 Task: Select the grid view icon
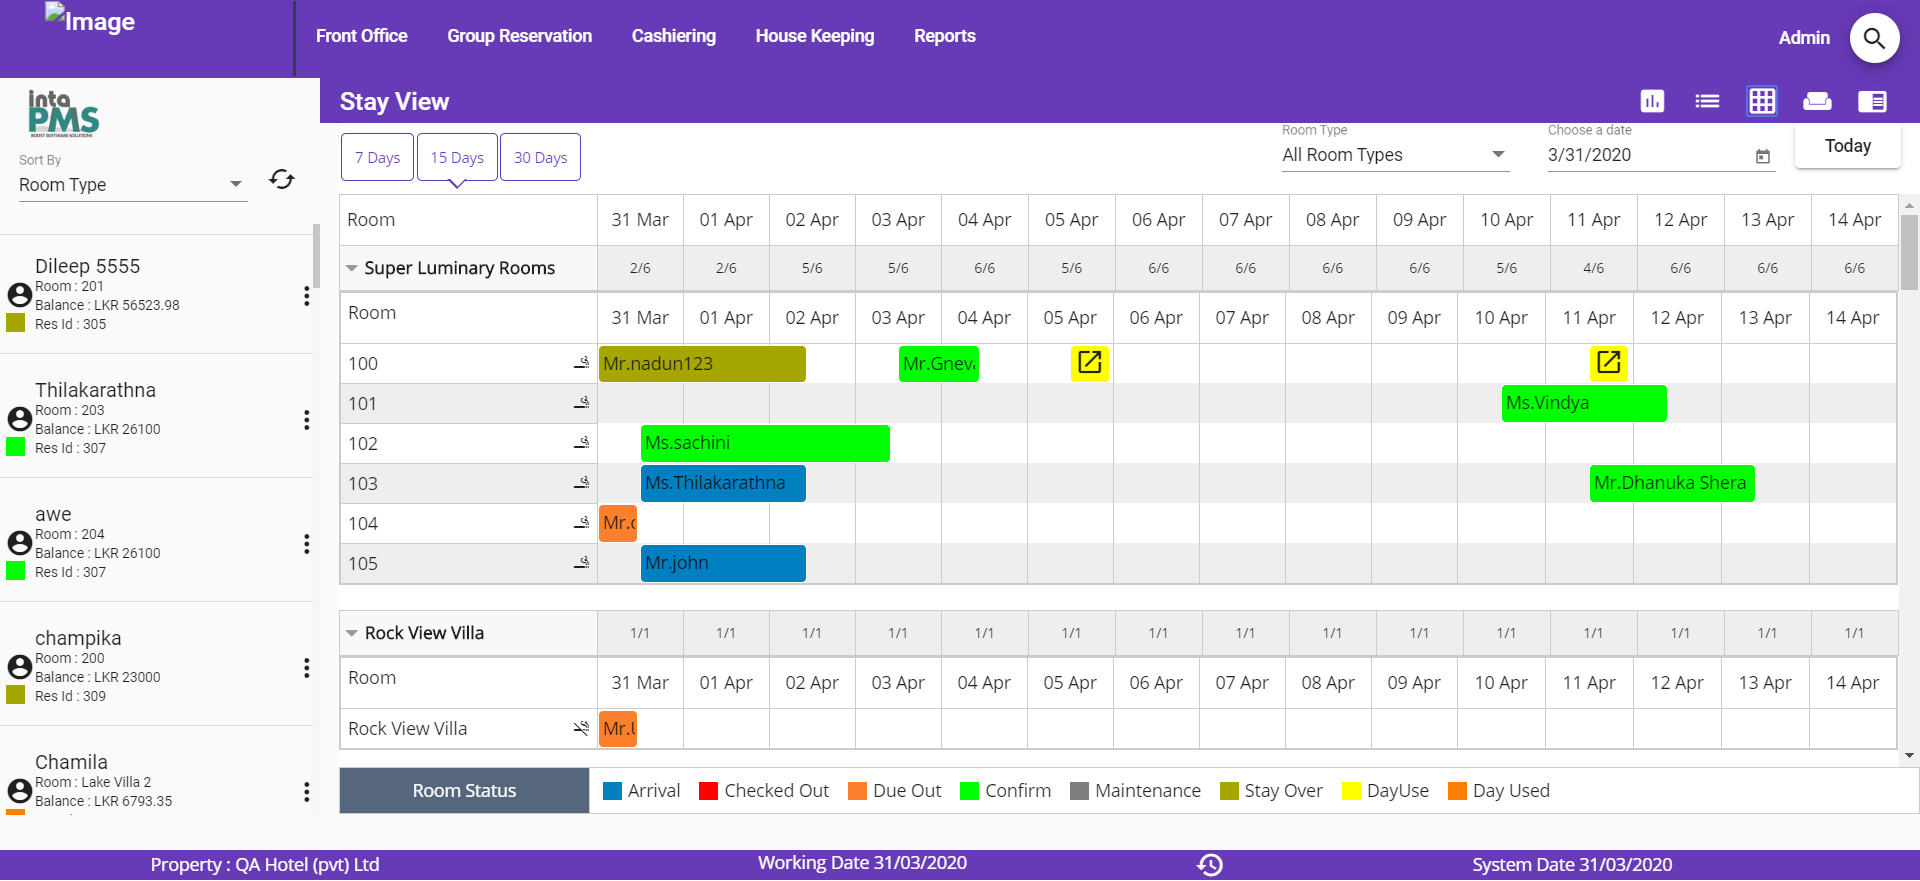[x=1761, y=101]
